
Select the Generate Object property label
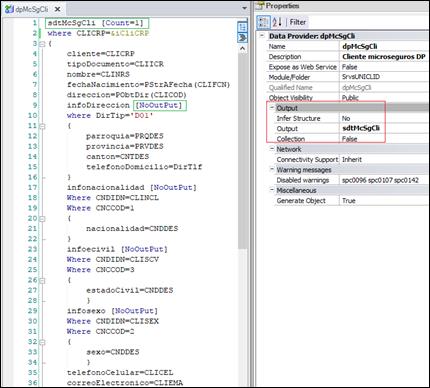301,201
